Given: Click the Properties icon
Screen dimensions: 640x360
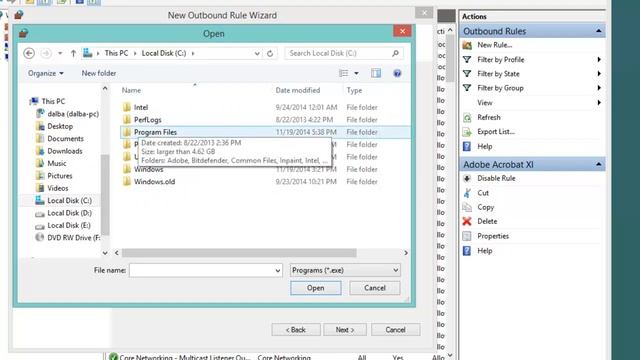Looking at the screenshot, I should pos(467,236).
